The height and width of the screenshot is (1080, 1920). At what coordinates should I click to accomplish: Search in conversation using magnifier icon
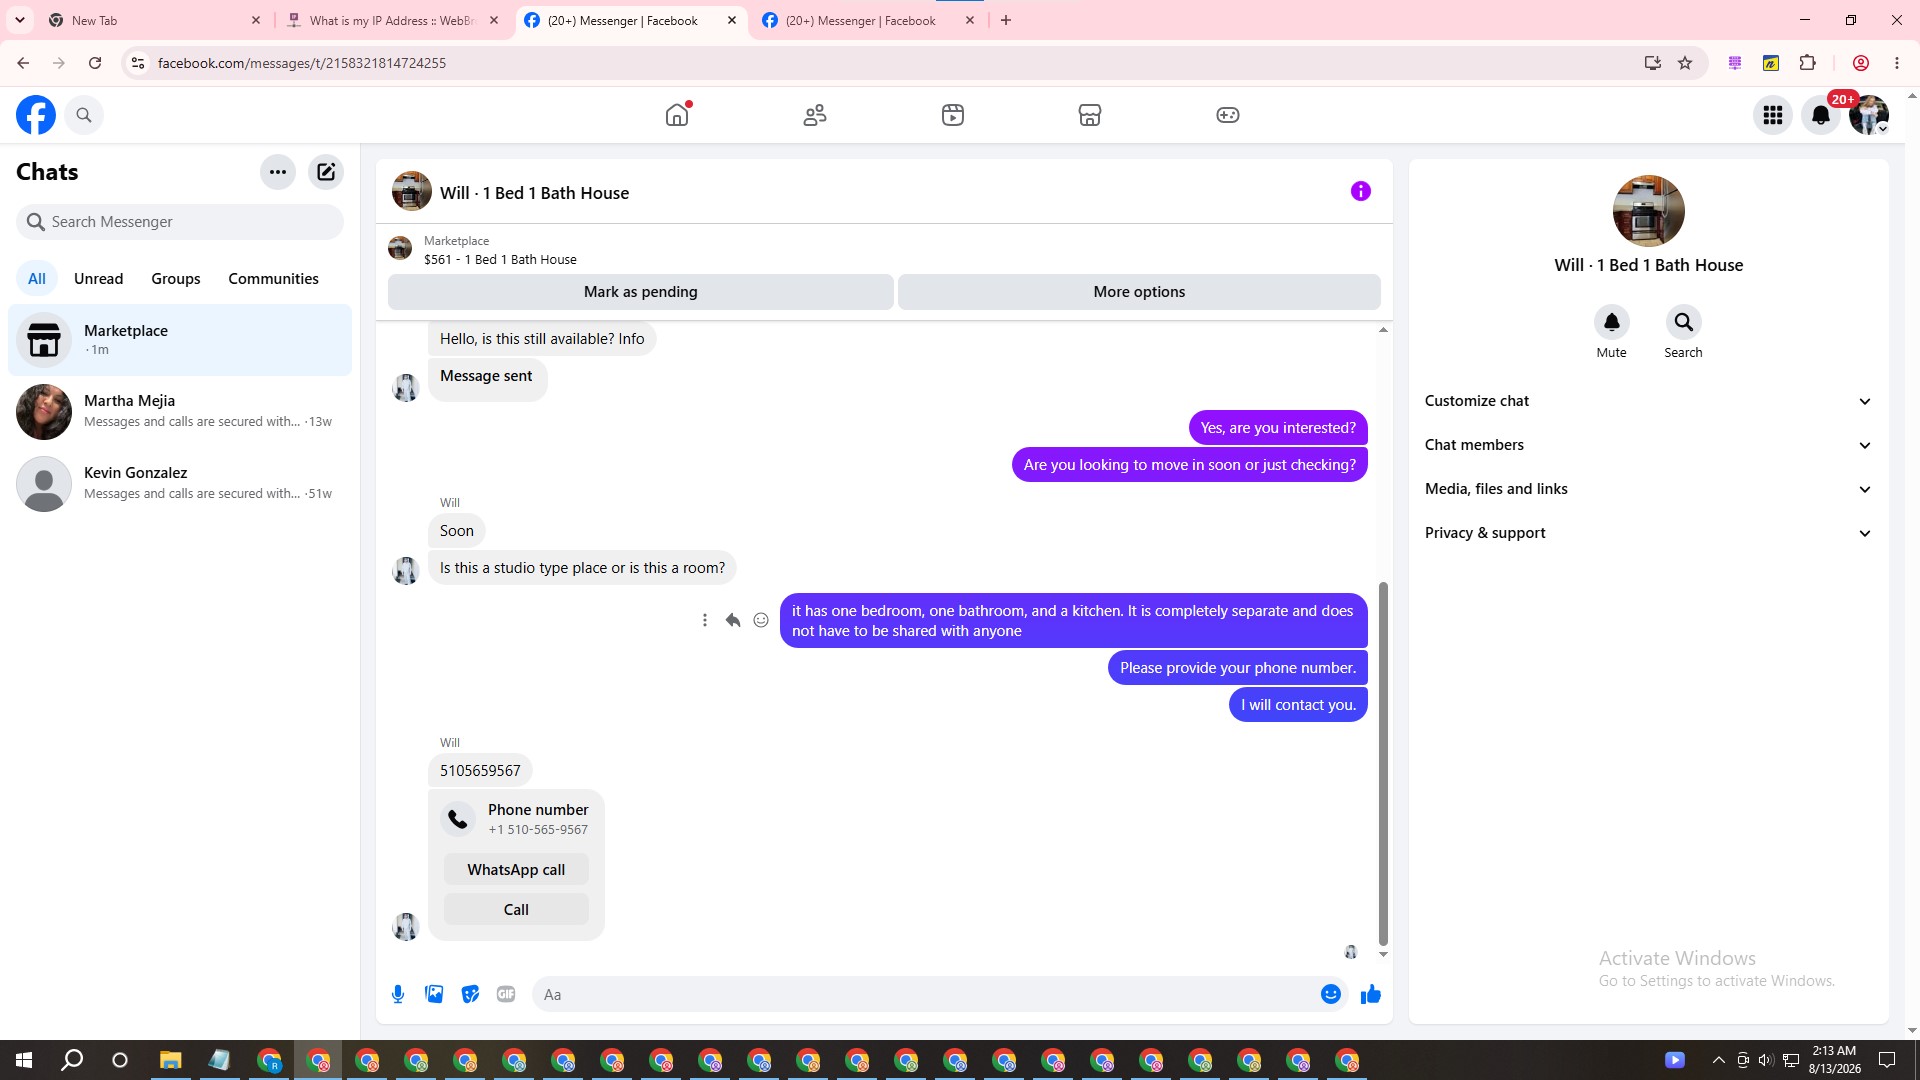click(x=1684, y=322)
